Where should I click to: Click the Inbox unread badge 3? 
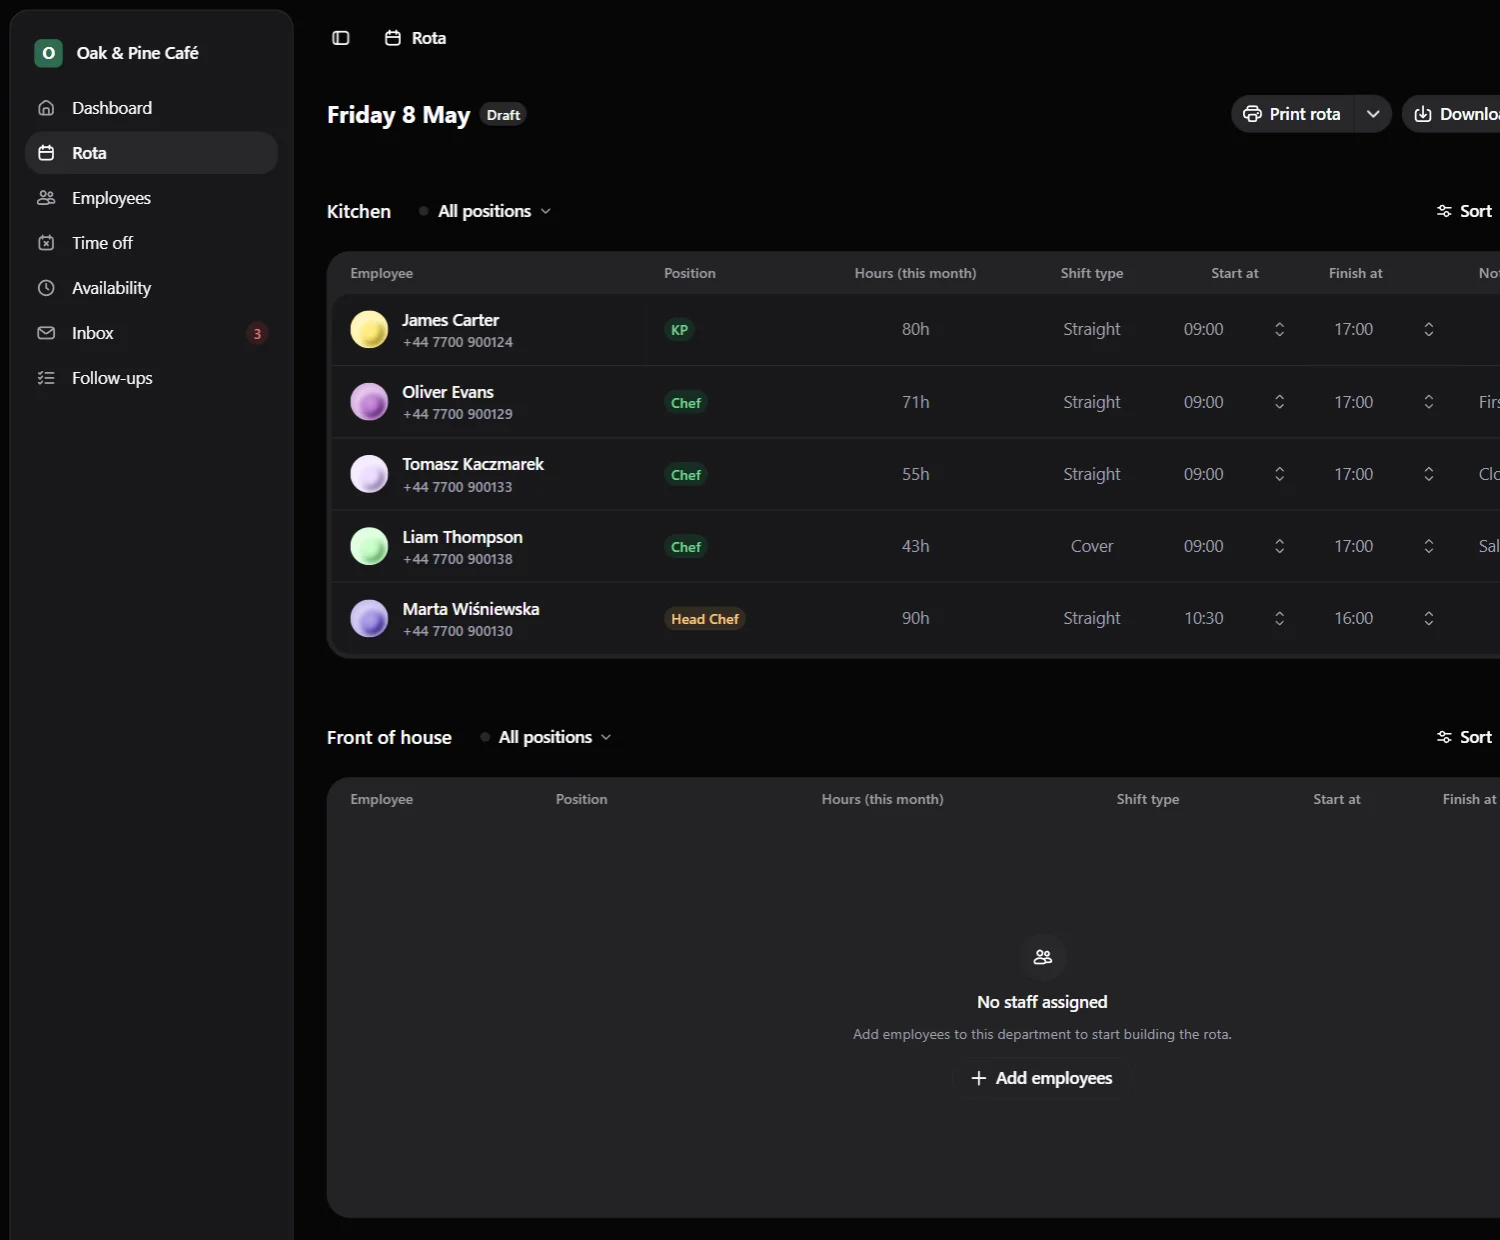(257, 334)
